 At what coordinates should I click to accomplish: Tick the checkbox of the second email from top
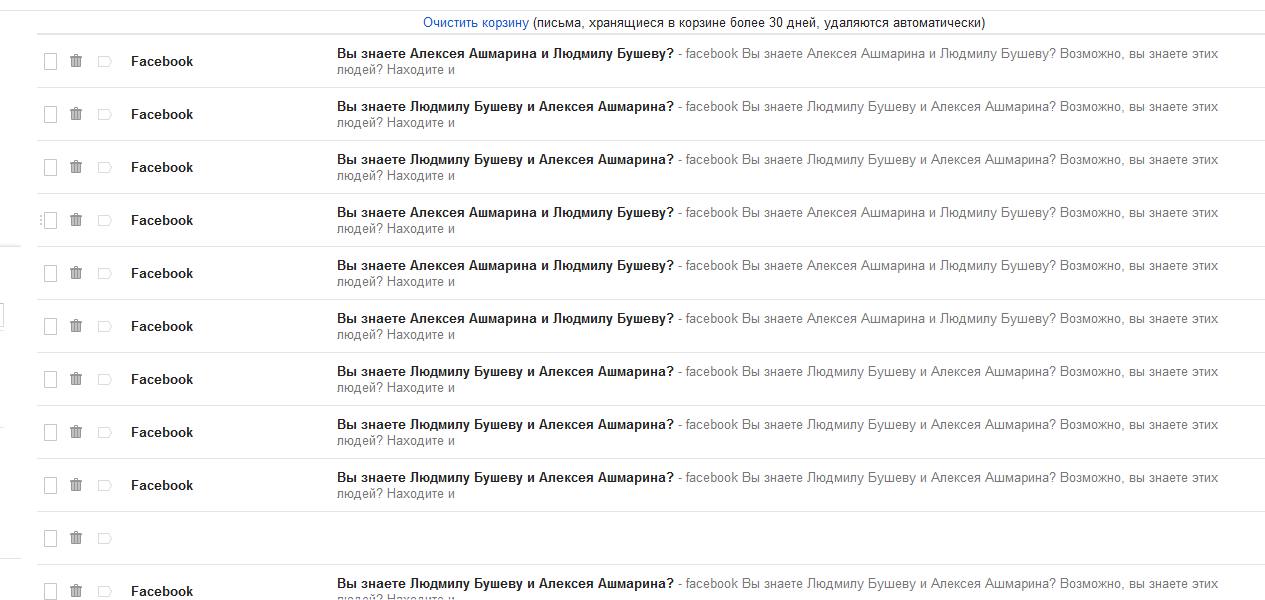tap(50, 114)
